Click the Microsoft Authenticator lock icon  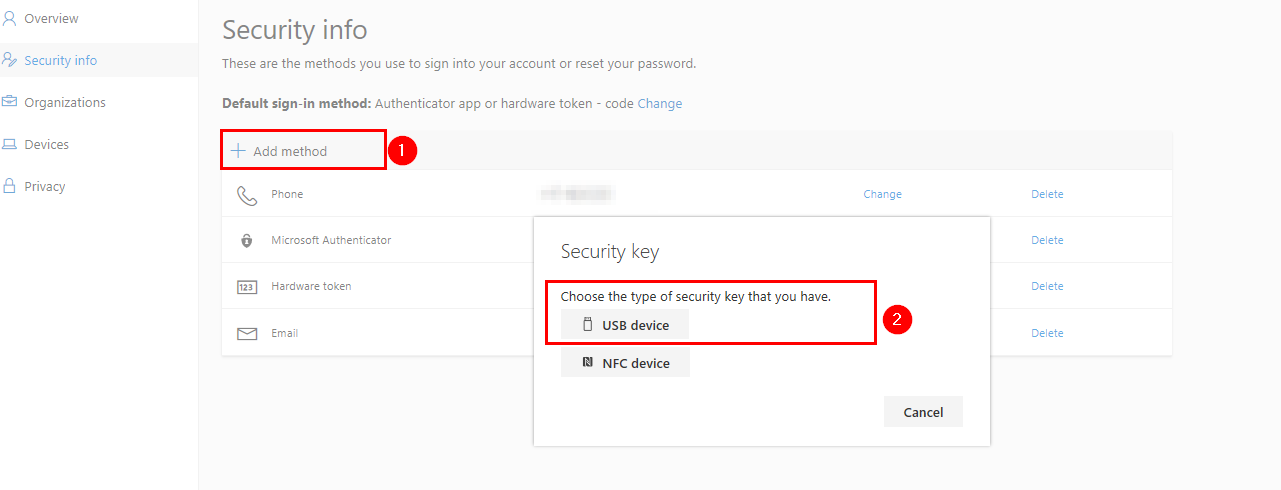(x=247, y=241)
